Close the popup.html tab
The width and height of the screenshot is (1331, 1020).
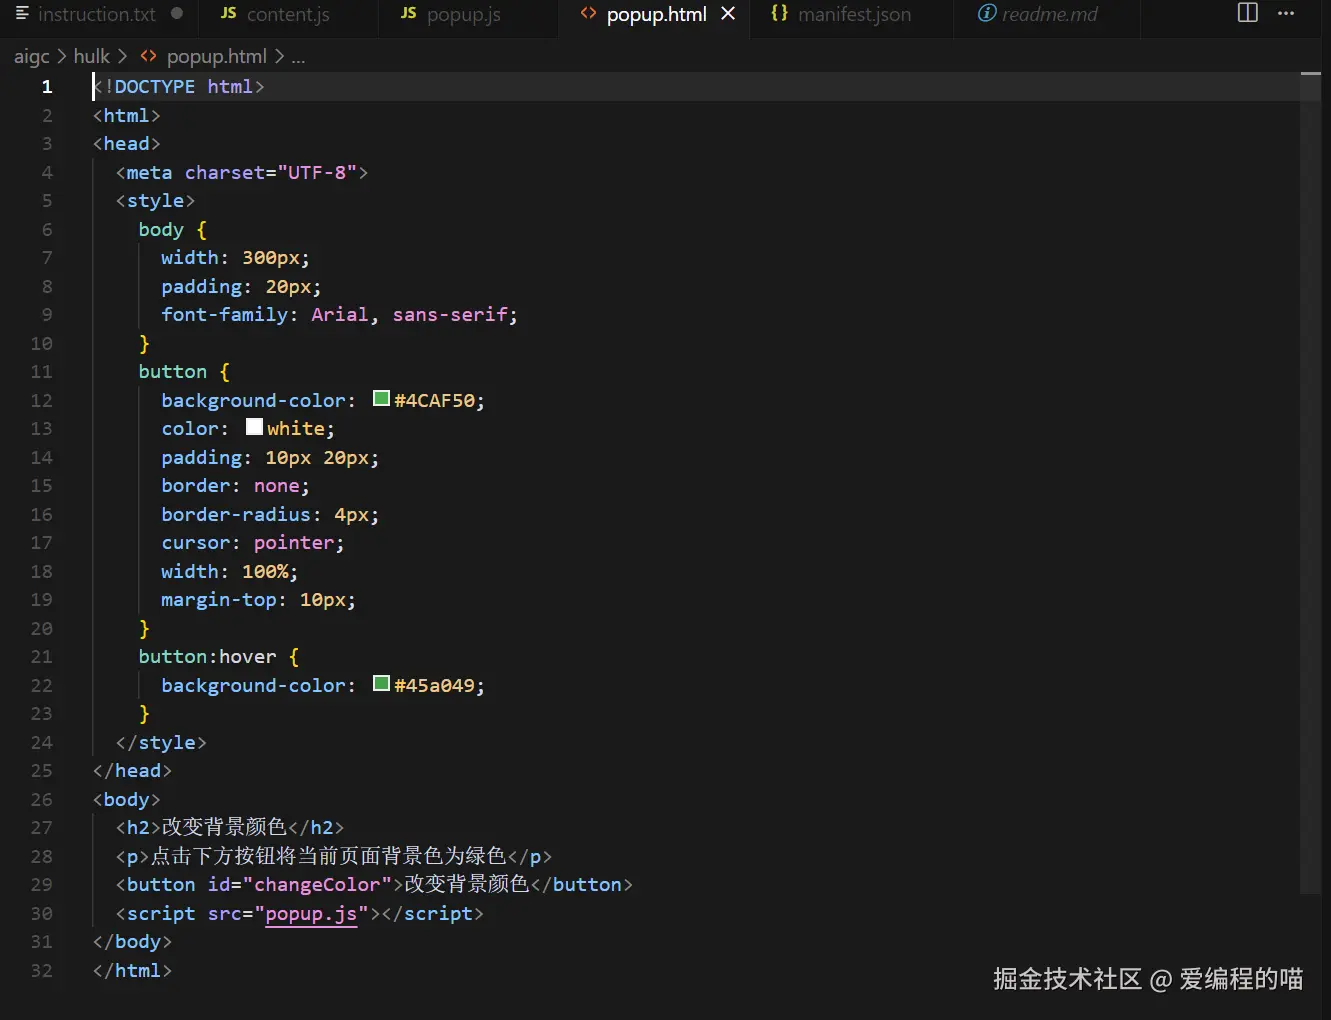[x=728, y=14]
